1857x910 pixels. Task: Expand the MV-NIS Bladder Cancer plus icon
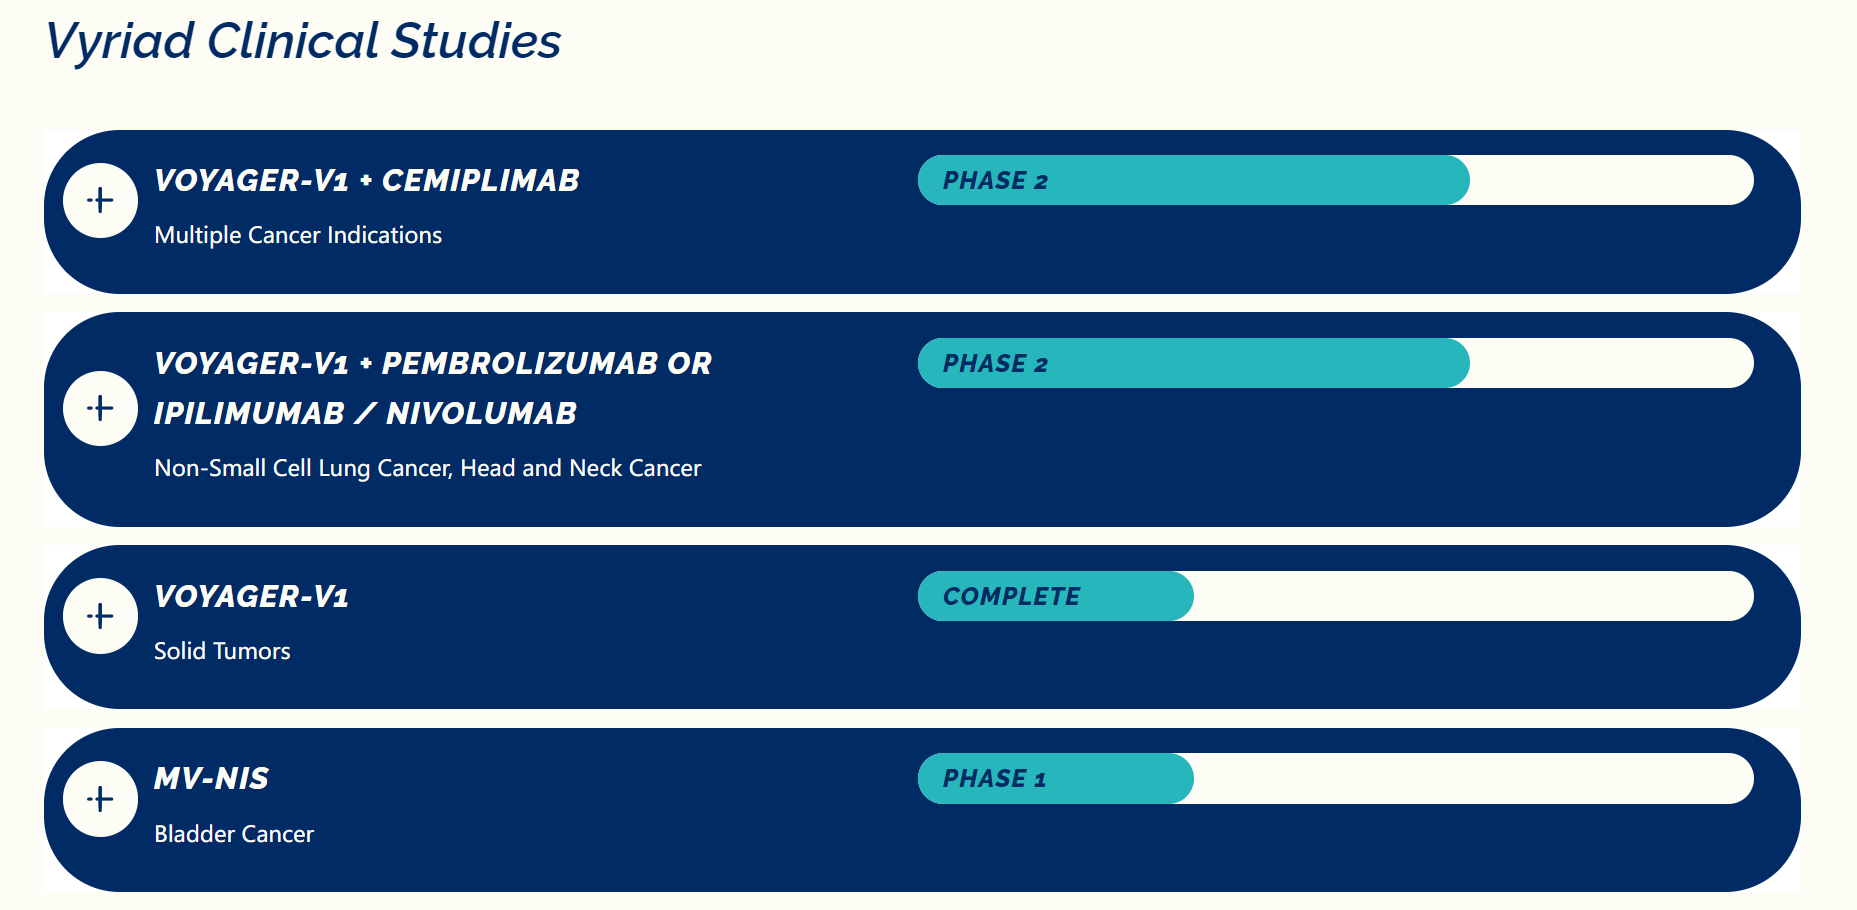tap(100, 799)
